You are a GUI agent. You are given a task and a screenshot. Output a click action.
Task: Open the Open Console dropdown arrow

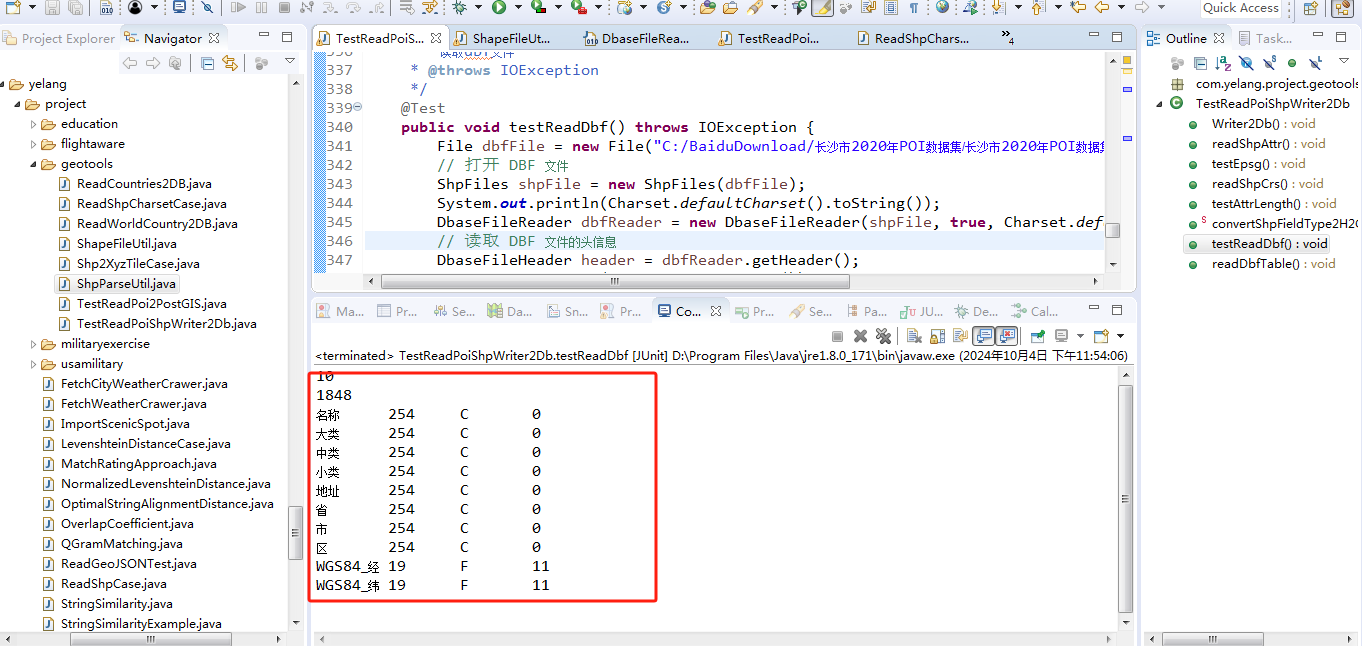point(1120,336)
